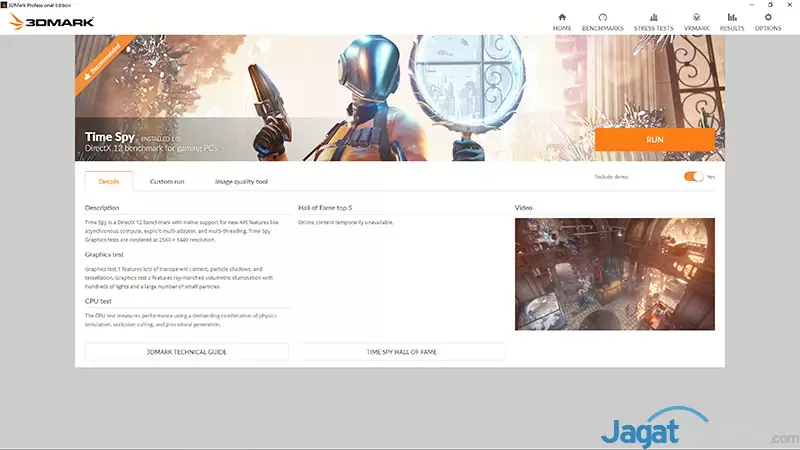Click the Time Spy title text
Image resolution: width=800 pixels, height=450 pixels.
[110, 137]
